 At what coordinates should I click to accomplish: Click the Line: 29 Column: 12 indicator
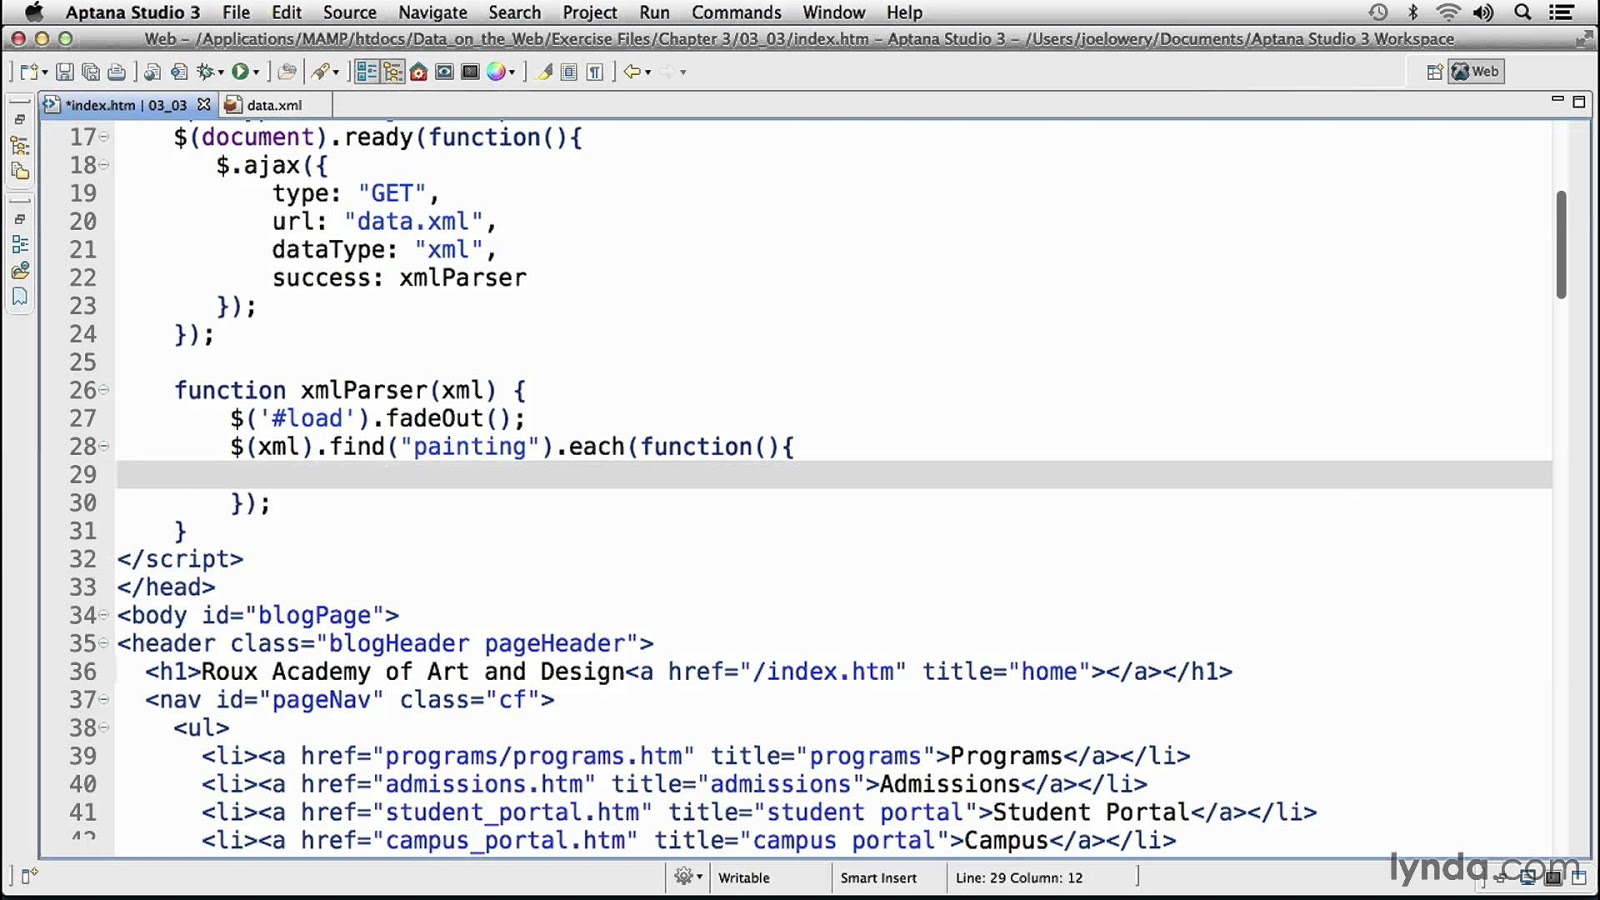pyautogui.click(x=1019, y=878)
